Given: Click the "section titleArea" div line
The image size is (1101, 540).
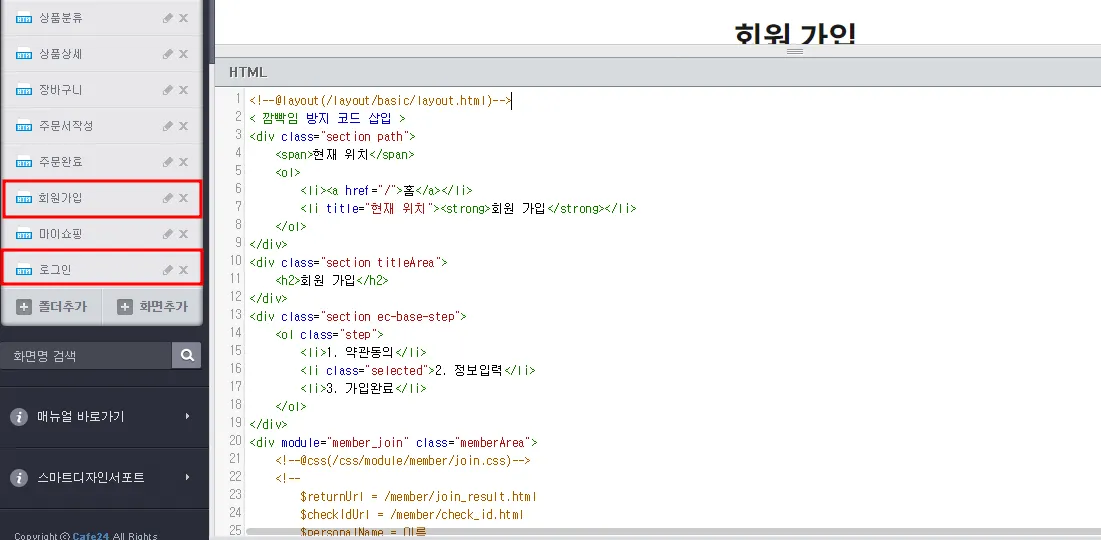Looking at the screenshot, I should 348,263.
